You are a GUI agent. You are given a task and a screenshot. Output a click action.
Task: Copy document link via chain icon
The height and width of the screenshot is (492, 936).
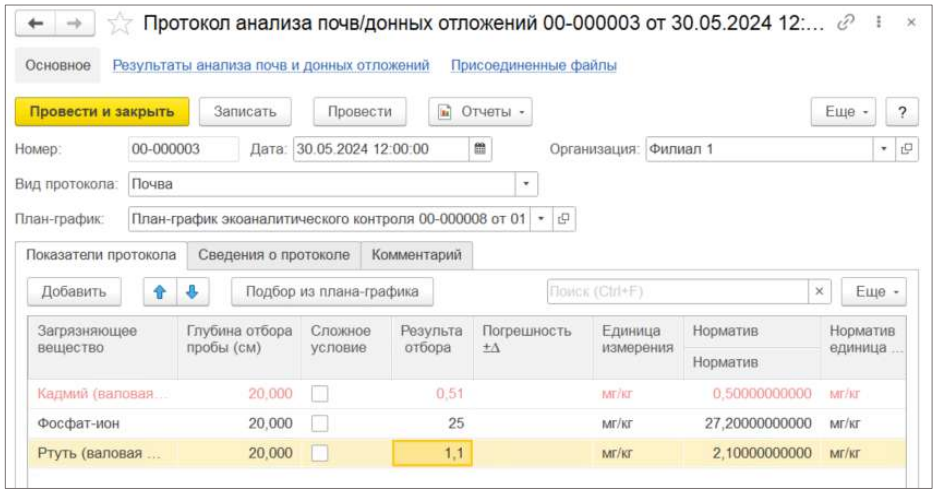pos(845,24)
